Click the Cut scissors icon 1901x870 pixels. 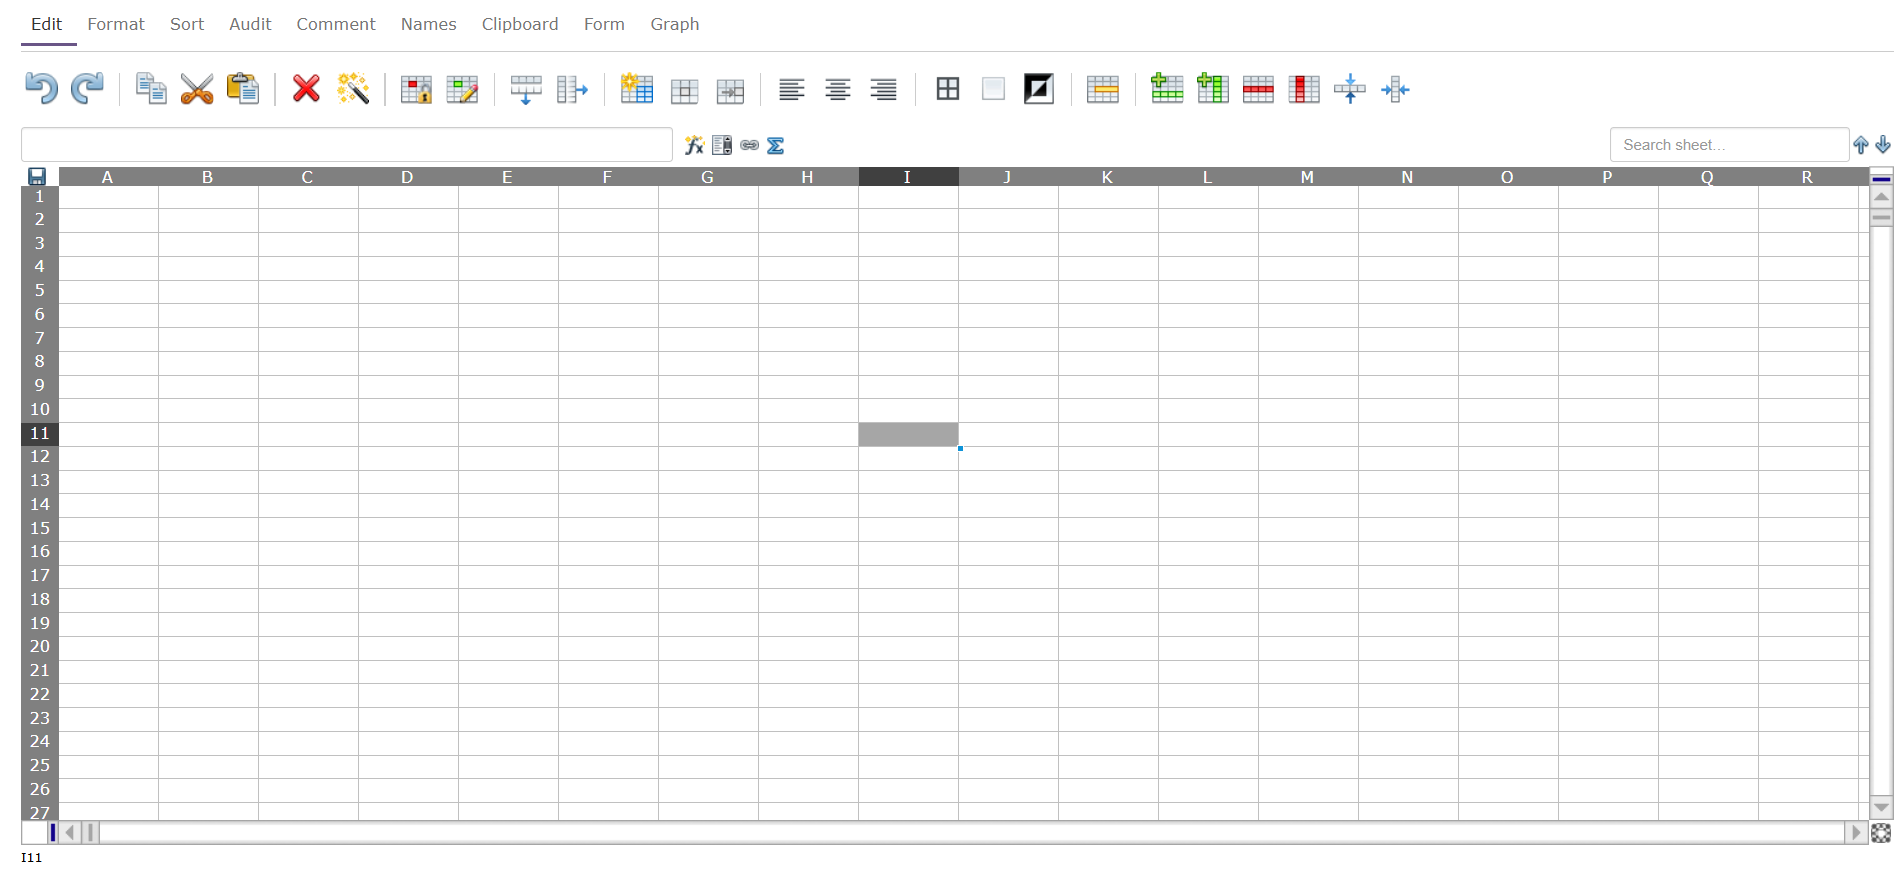pos(197,89)
